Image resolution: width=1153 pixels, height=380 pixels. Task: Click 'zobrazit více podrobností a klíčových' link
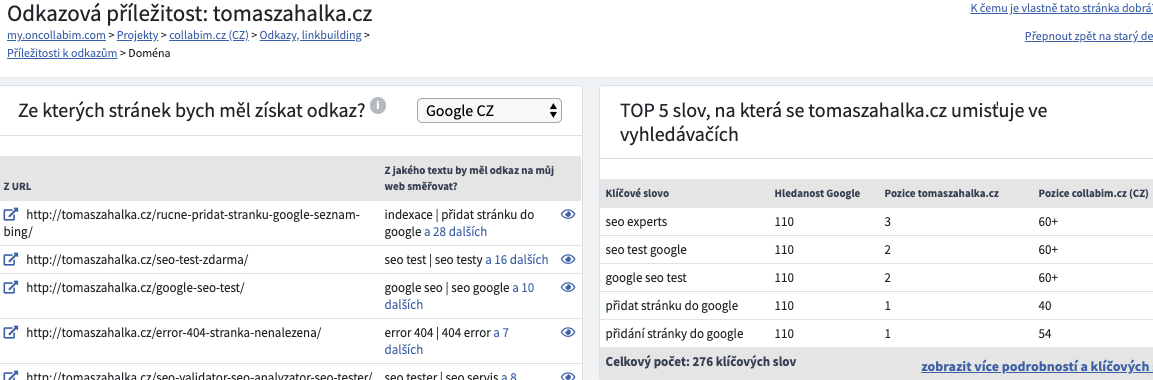point(1037,366)
